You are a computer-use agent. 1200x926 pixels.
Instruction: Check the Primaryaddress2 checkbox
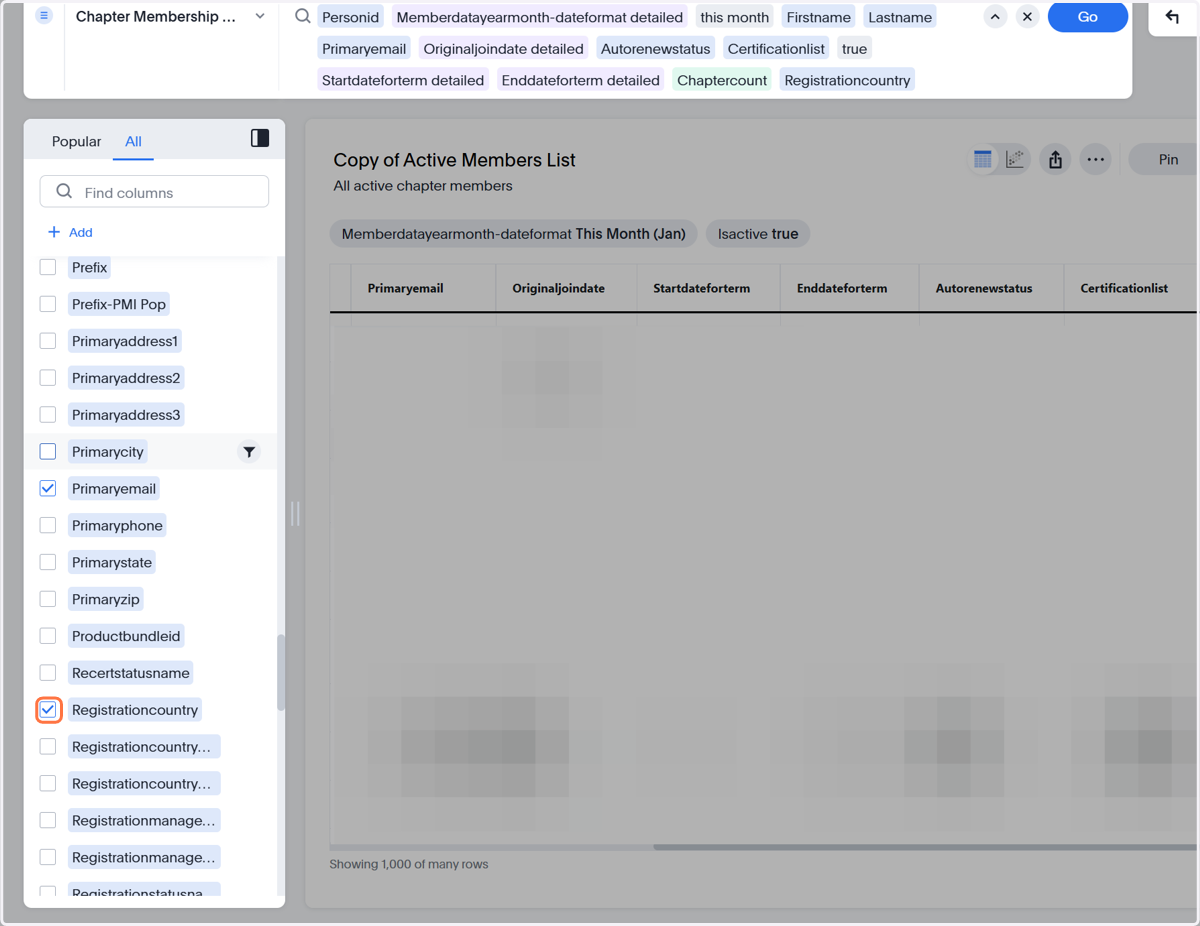48,378
